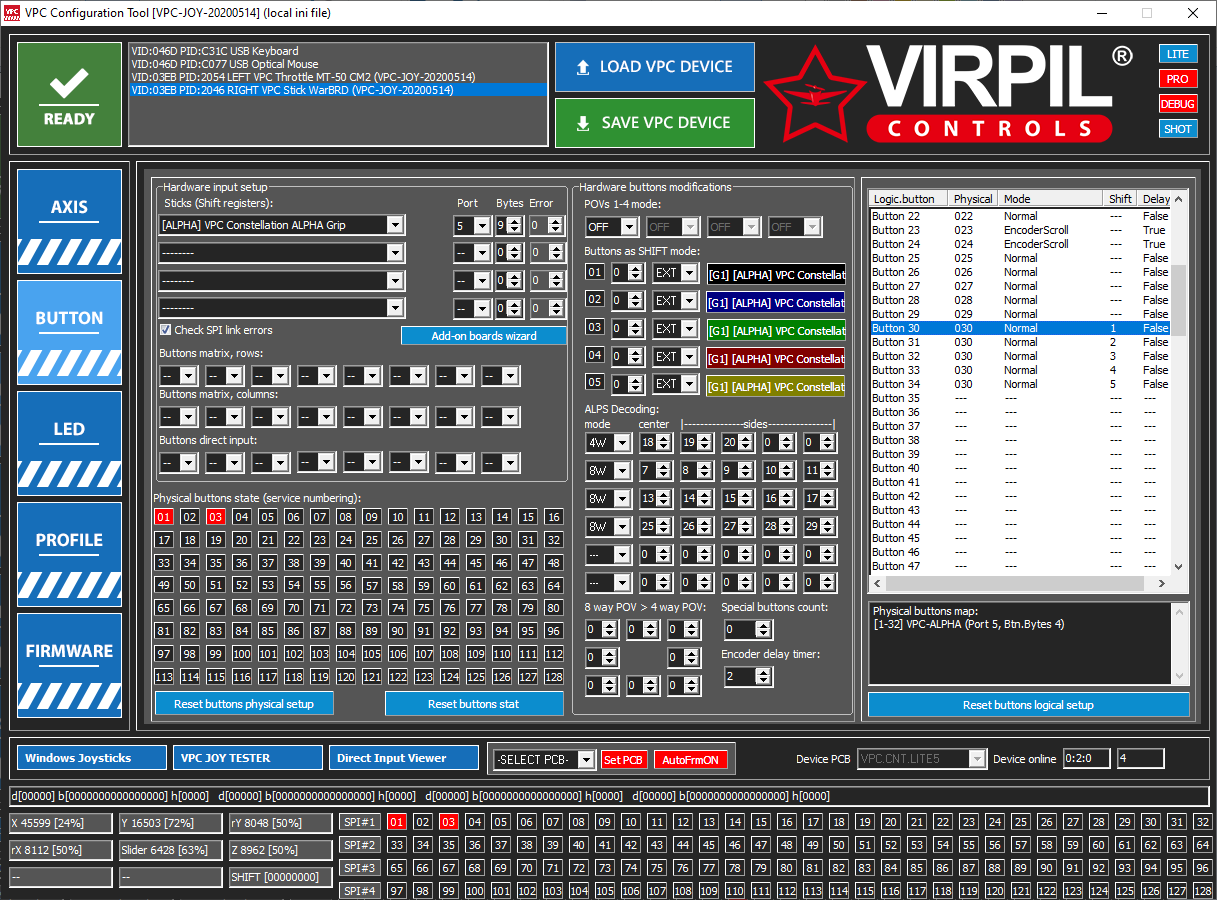Open the first Buttons direct input dropdown

click(178, 463)
